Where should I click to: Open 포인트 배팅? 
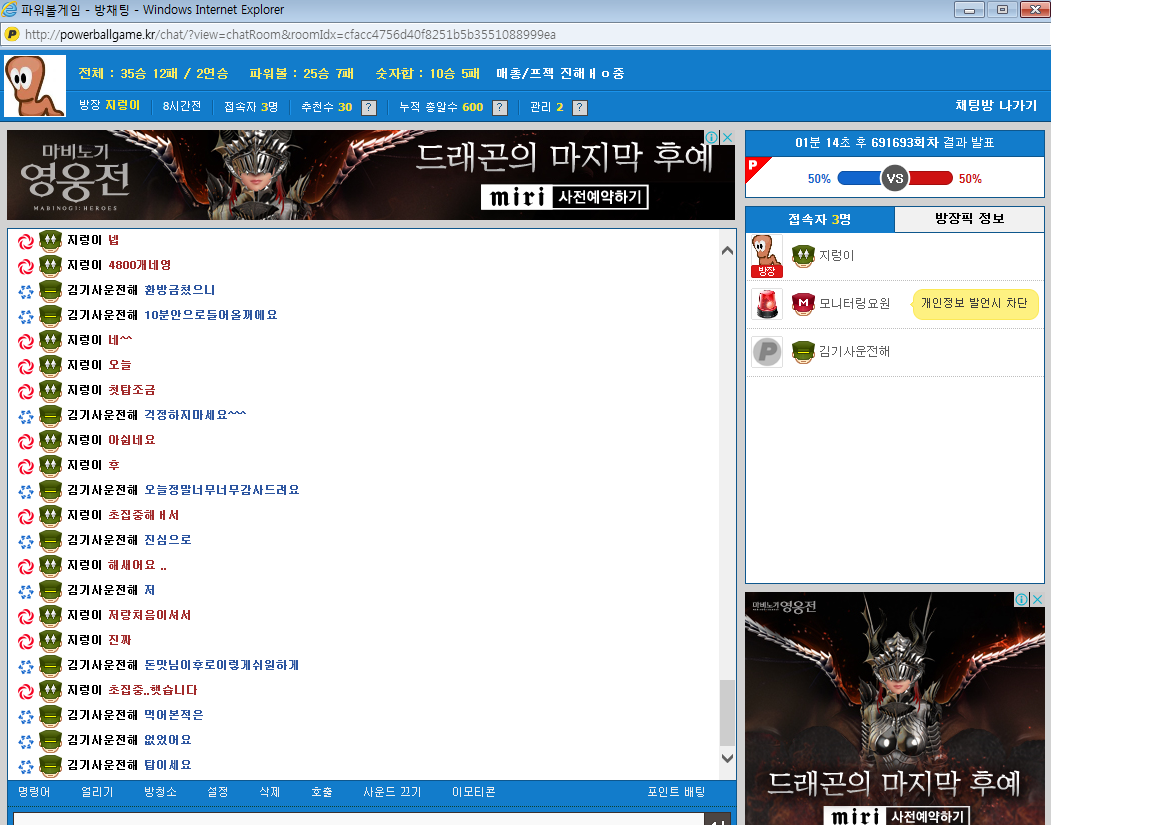tap(676, 792)
